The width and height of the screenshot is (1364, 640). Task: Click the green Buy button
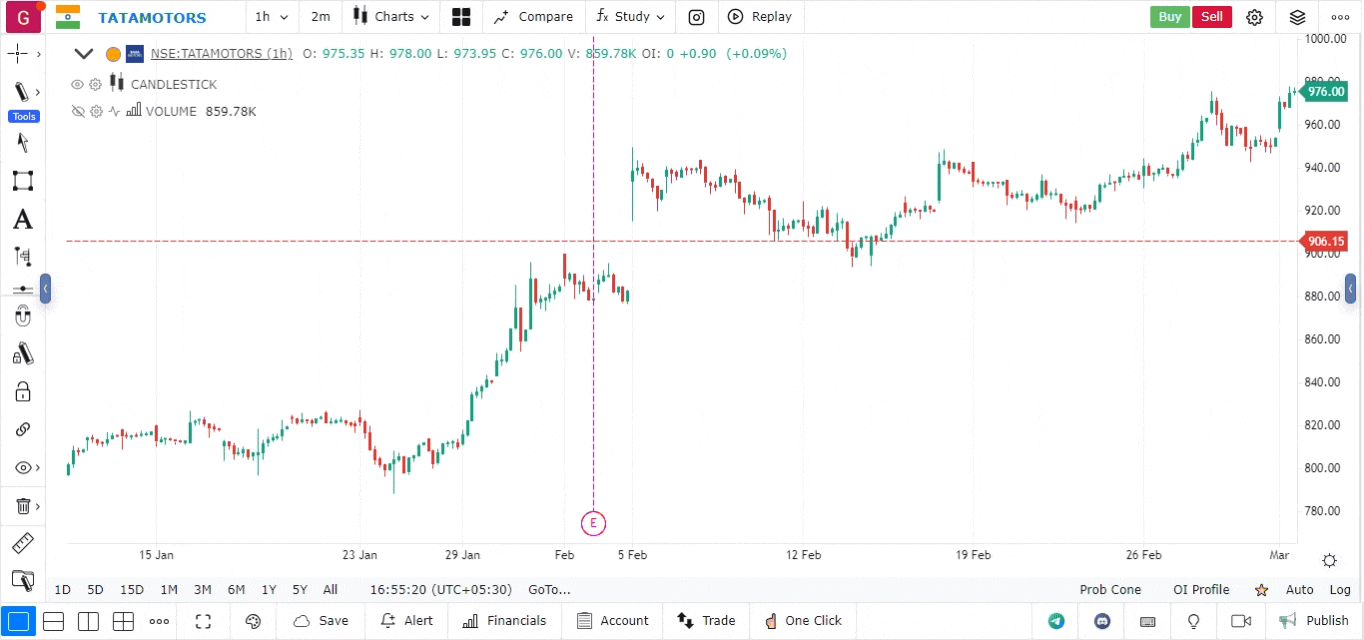tap(1169, 17)
